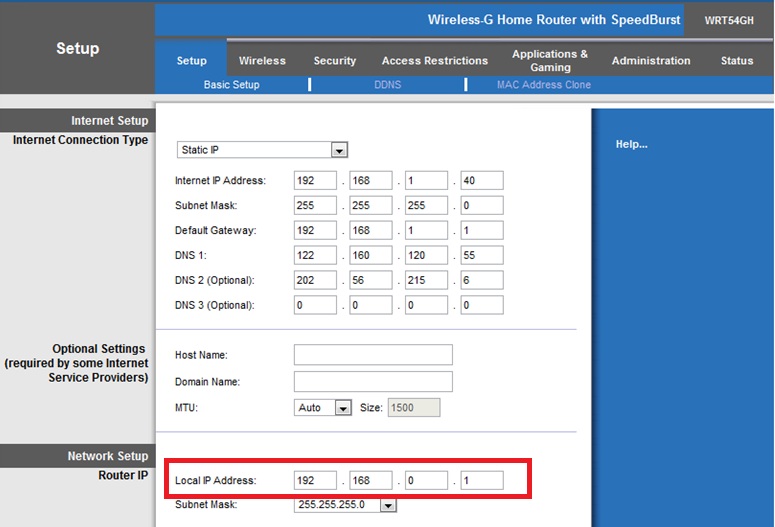
Task: Click DNS 2 first octet 202
Action: tap(315, 280)
